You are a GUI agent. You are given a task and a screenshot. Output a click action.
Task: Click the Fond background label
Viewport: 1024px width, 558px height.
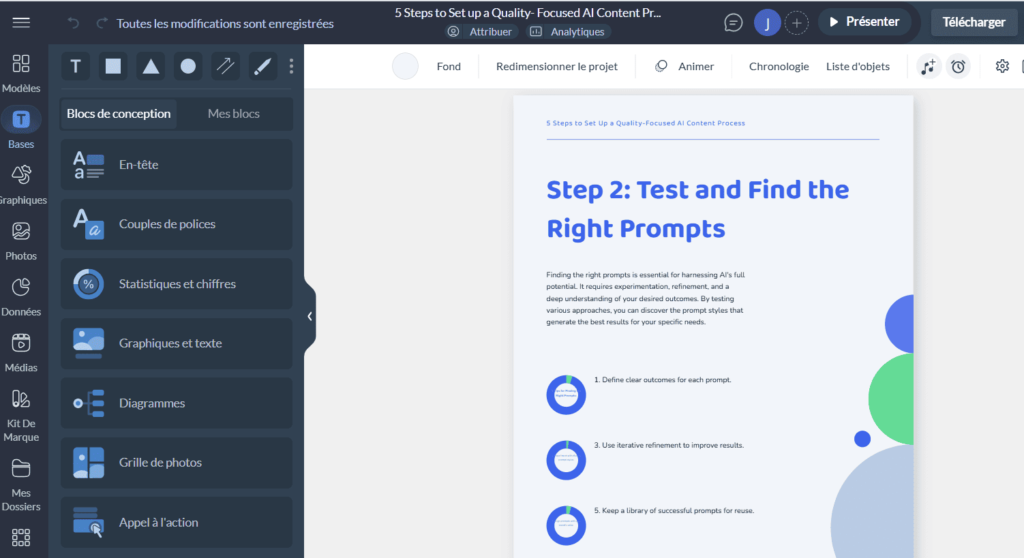[x=449, y=66]
